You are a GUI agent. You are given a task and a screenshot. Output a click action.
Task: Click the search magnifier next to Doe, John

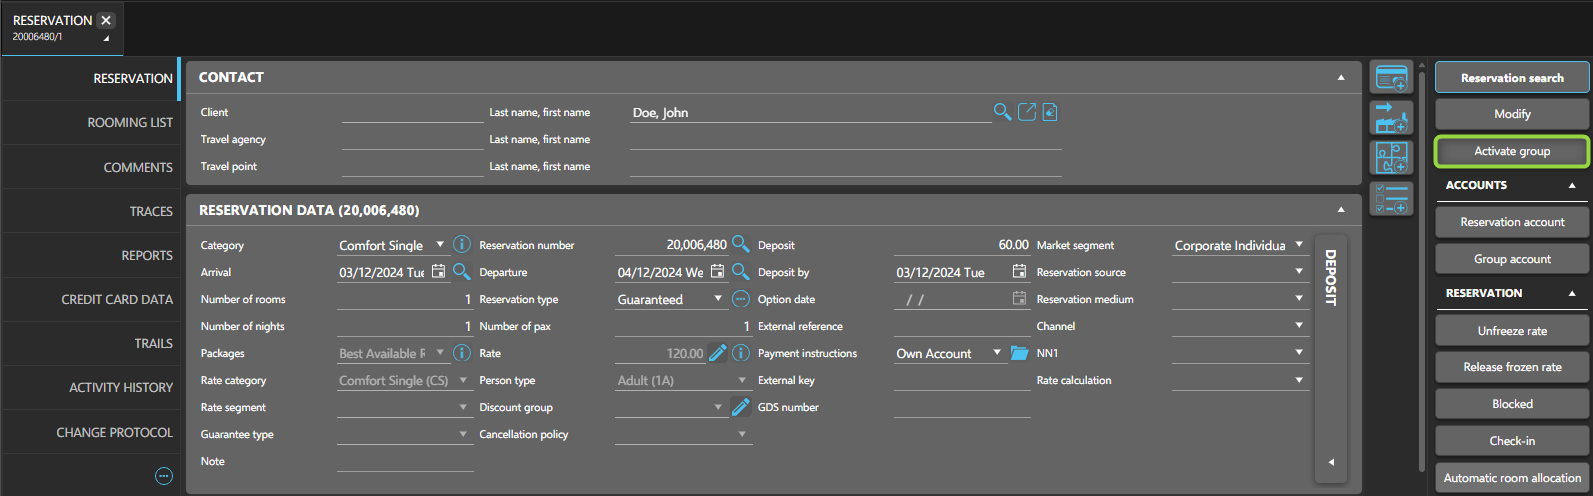pyautogui.click(x=1001, y=112)
